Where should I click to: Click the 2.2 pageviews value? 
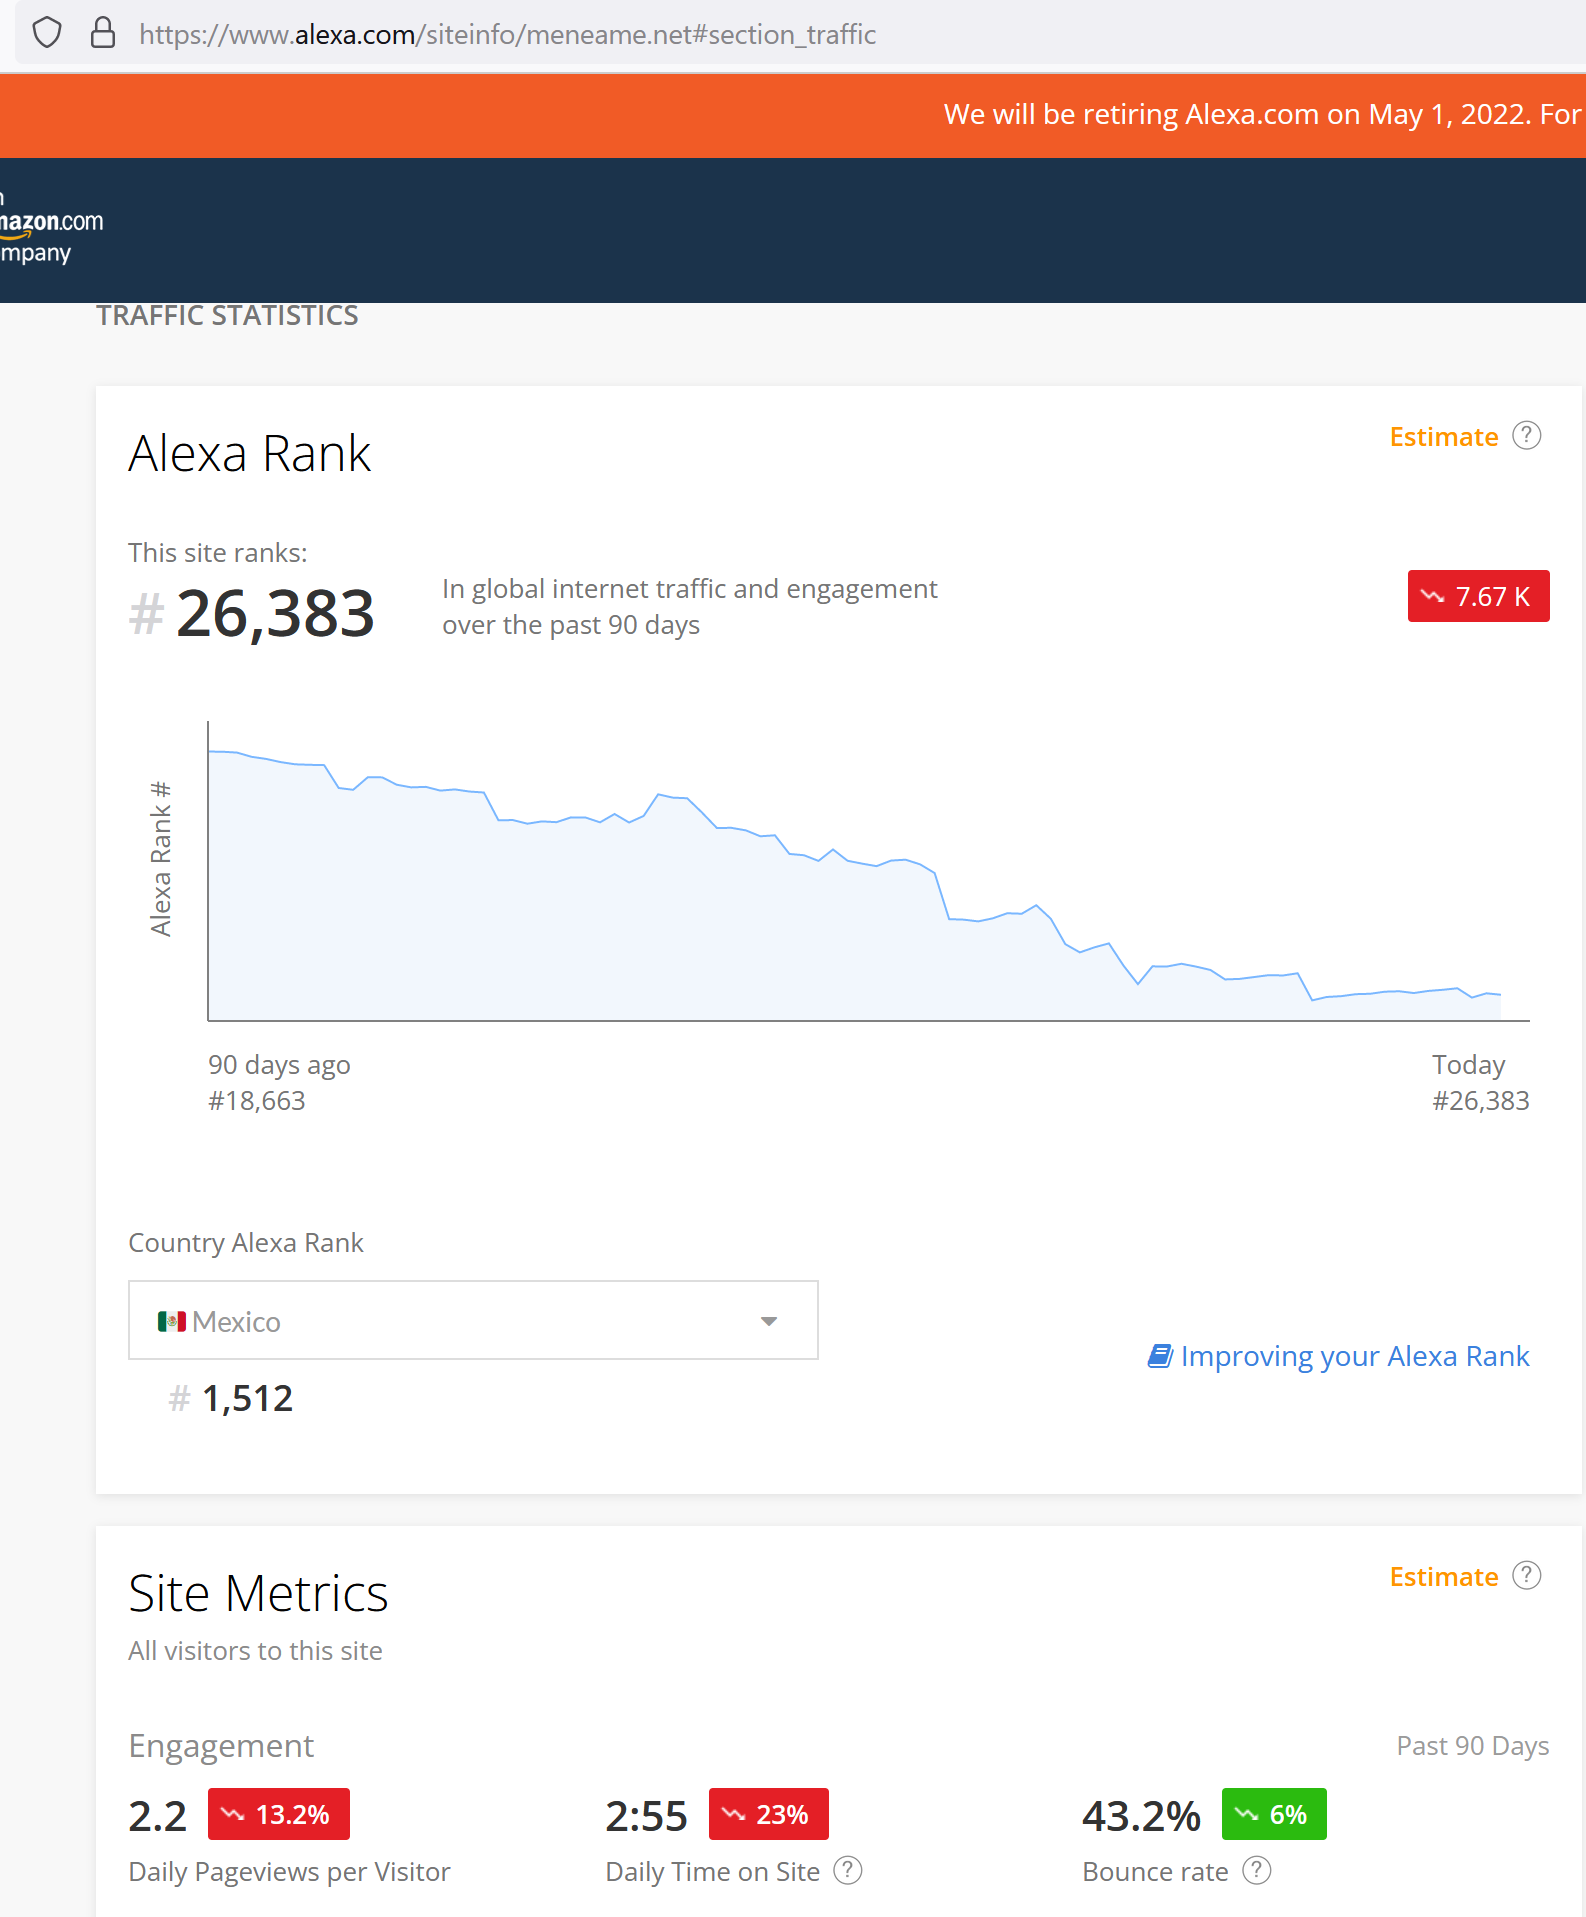click(x=158, y=1816)
